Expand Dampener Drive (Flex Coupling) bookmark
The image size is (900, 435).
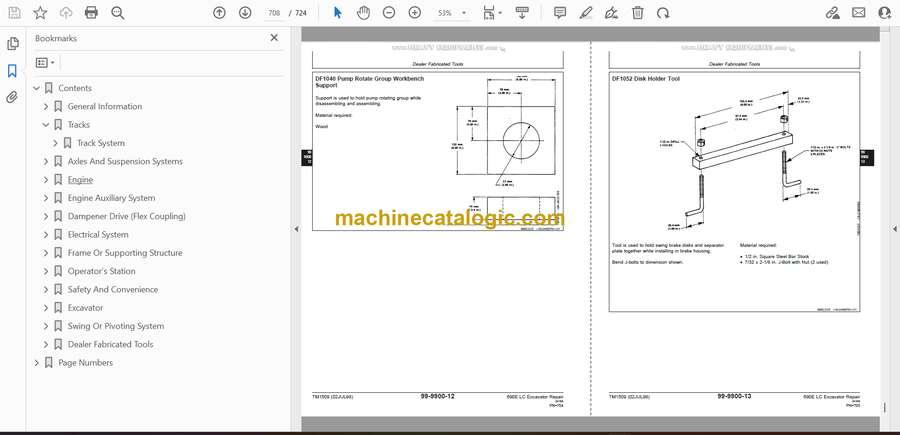point(46,216)
